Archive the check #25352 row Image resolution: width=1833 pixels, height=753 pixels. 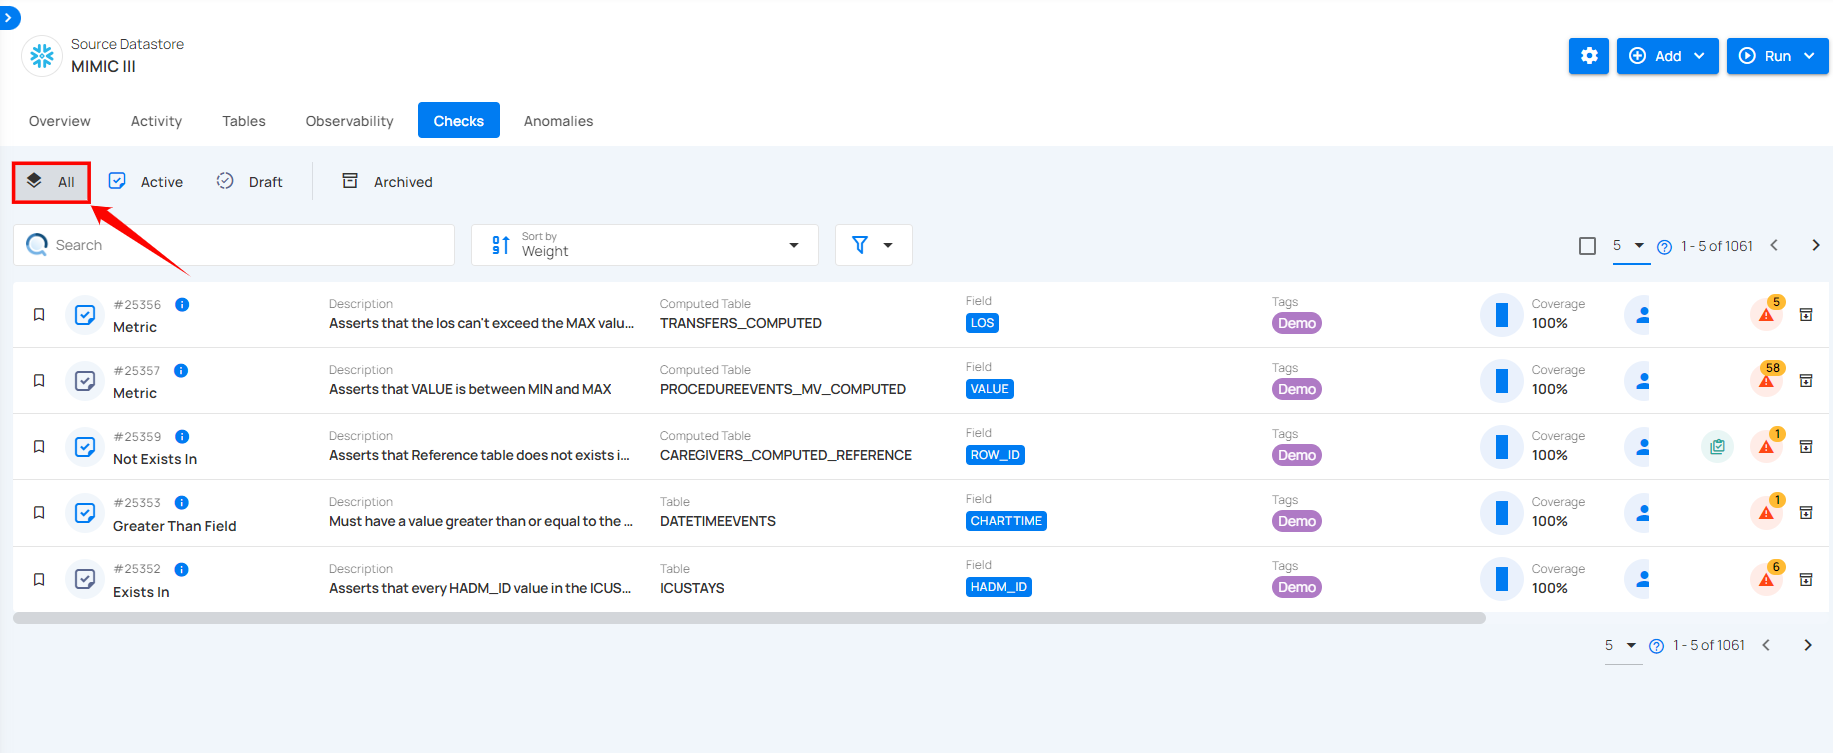pos(1806,579)
